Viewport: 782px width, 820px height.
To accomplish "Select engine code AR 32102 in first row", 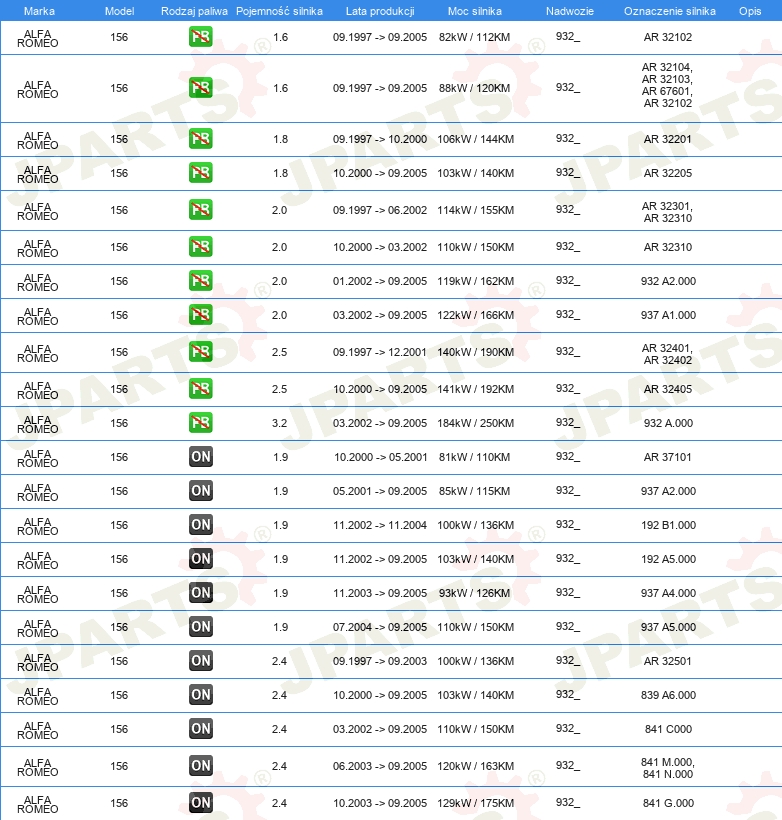I will [x=667, y=37].
